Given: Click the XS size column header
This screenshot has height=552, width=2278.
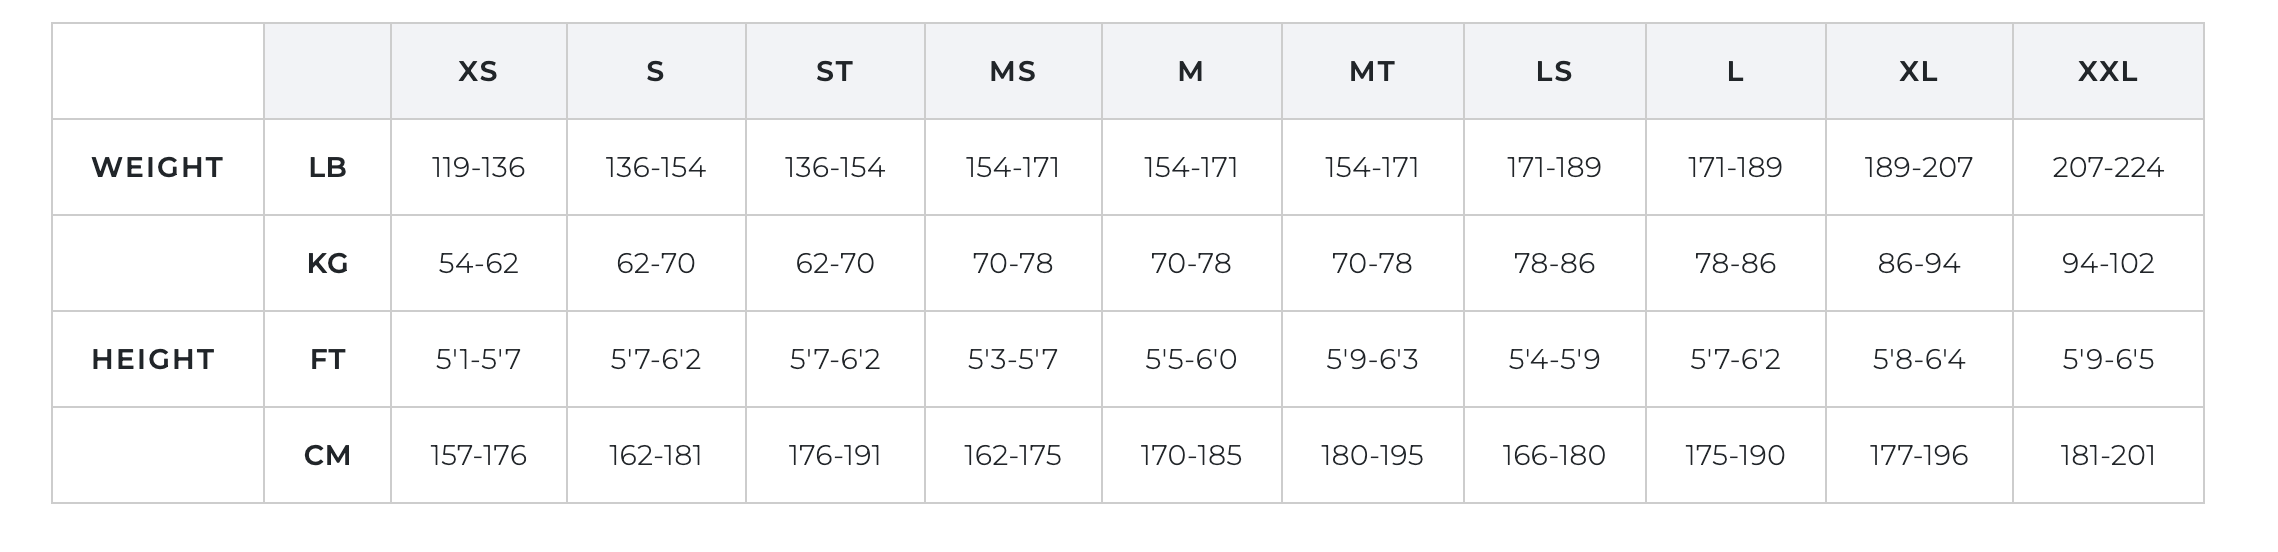Looking at the screenshot, I should (478, 72).
